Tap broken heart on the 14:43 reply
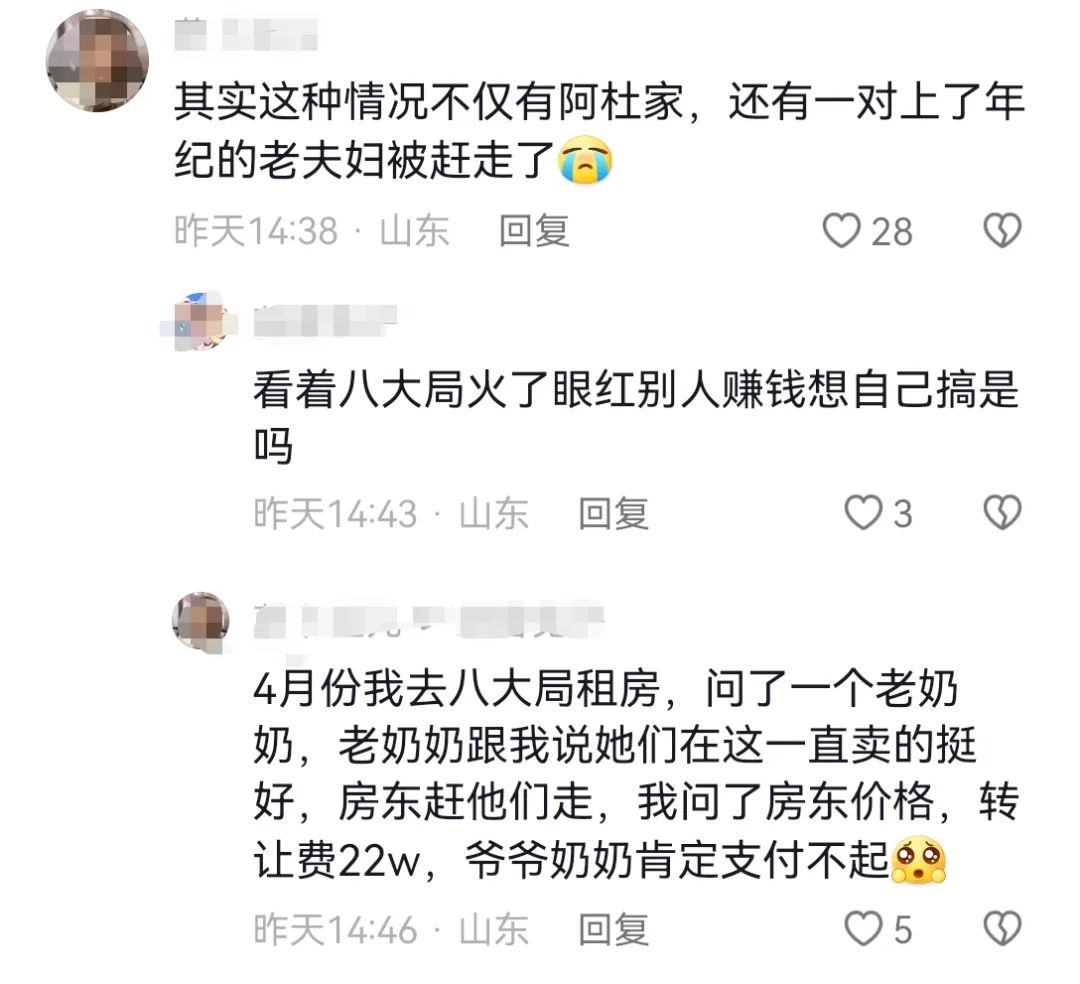1080x984 pixels. pyautogui.click(x=1001, y=514)
